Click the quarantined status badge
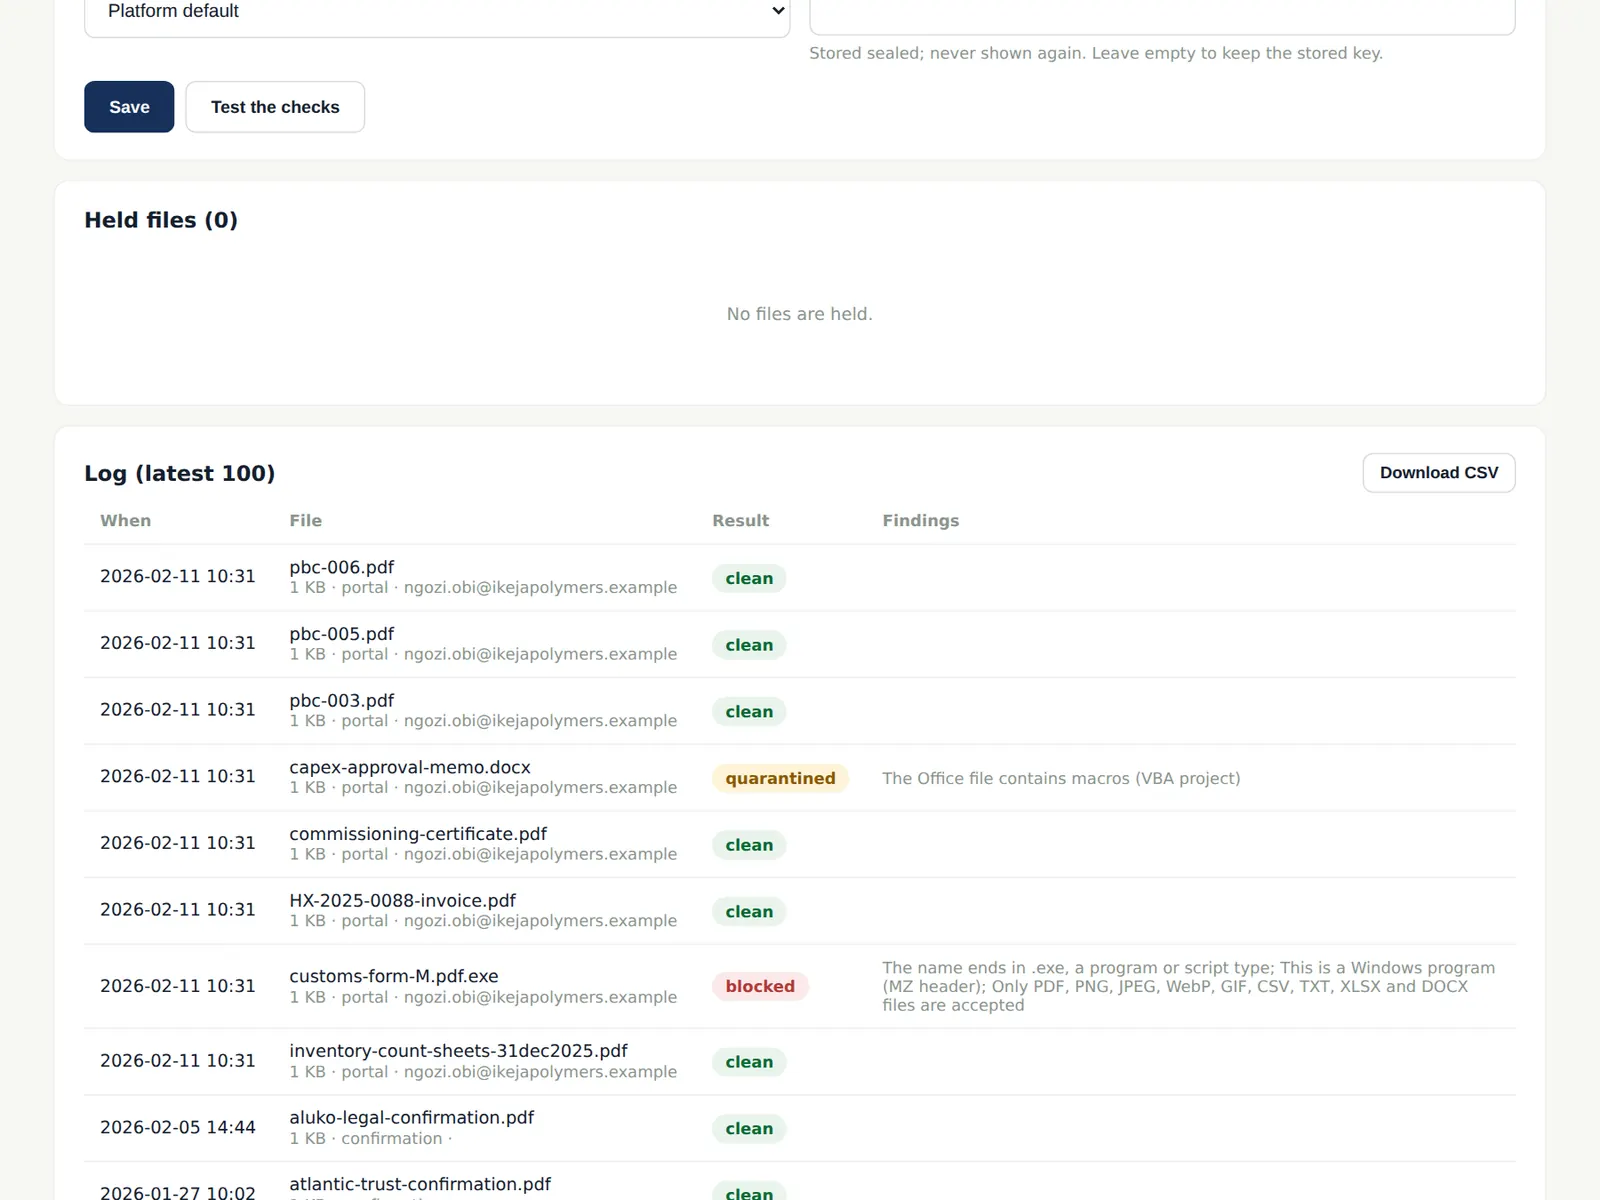This screenshot has height=1200, width=1600. pos(780,778)
